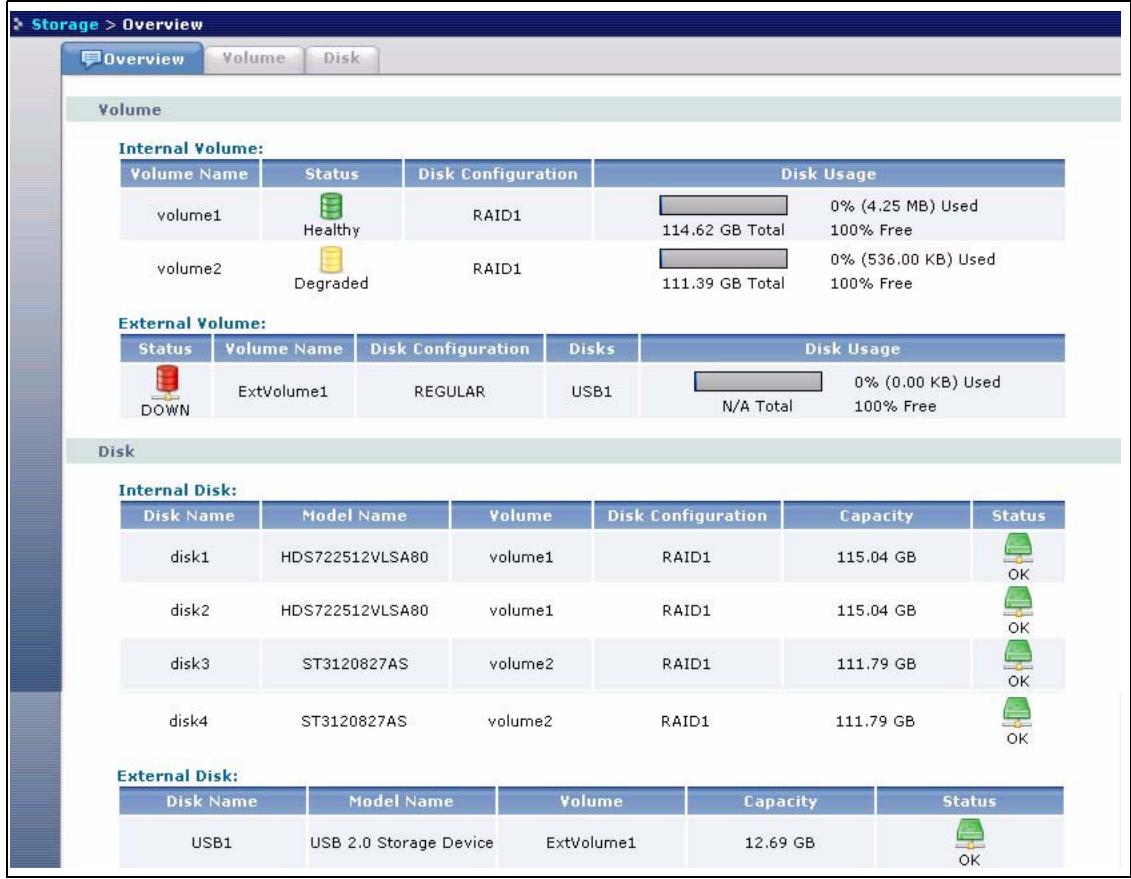
Task: Click disk3 OK status icon
Action: pos(1018,655)
